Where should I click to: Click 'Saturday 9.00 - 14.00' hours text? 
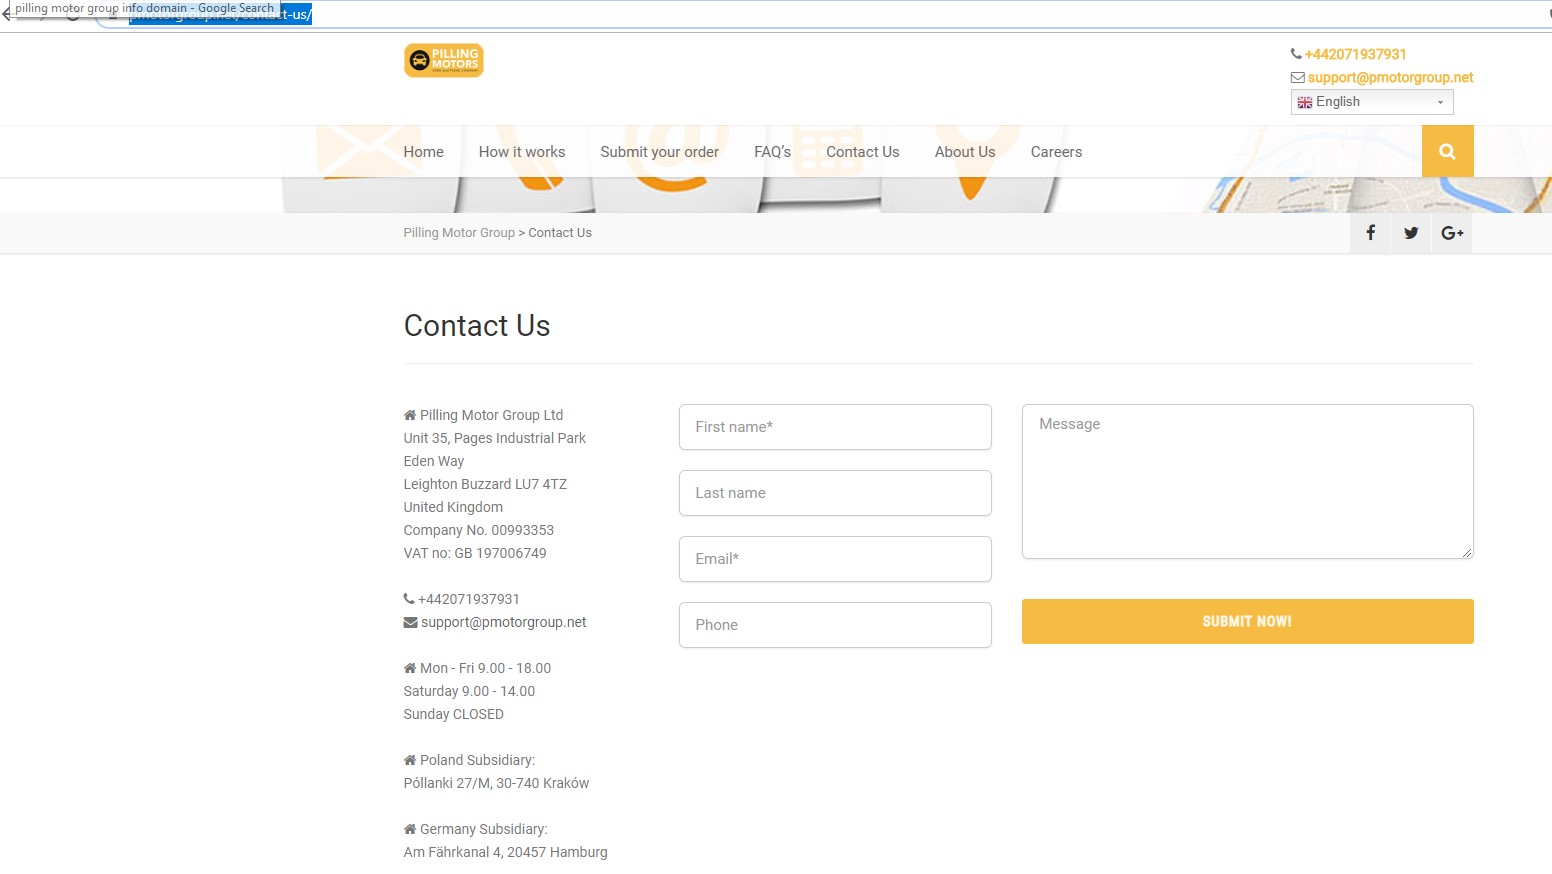tap(469, 691)
